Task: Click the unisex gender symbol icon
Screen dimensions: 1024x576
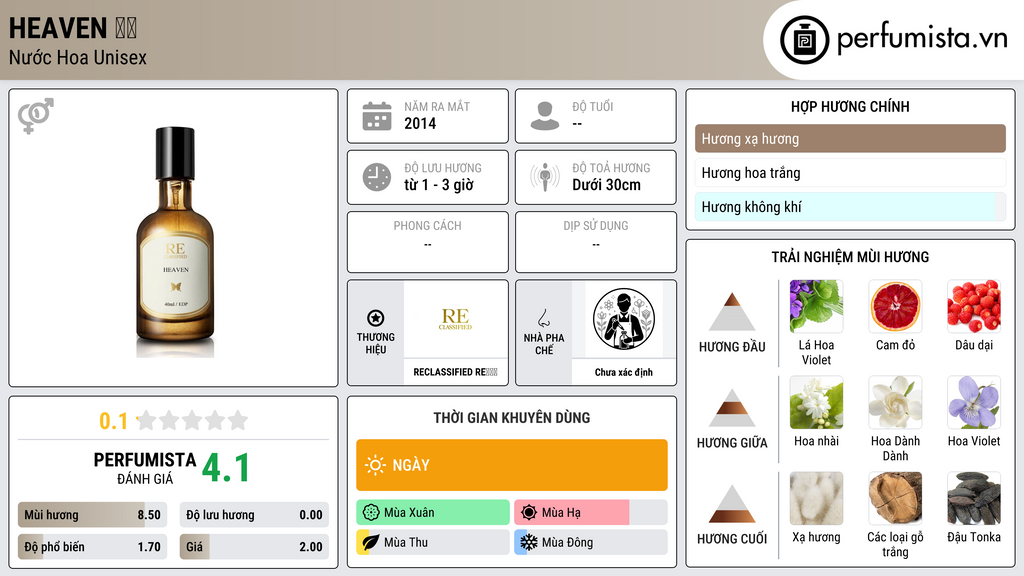Action: [x=36, y=116]
